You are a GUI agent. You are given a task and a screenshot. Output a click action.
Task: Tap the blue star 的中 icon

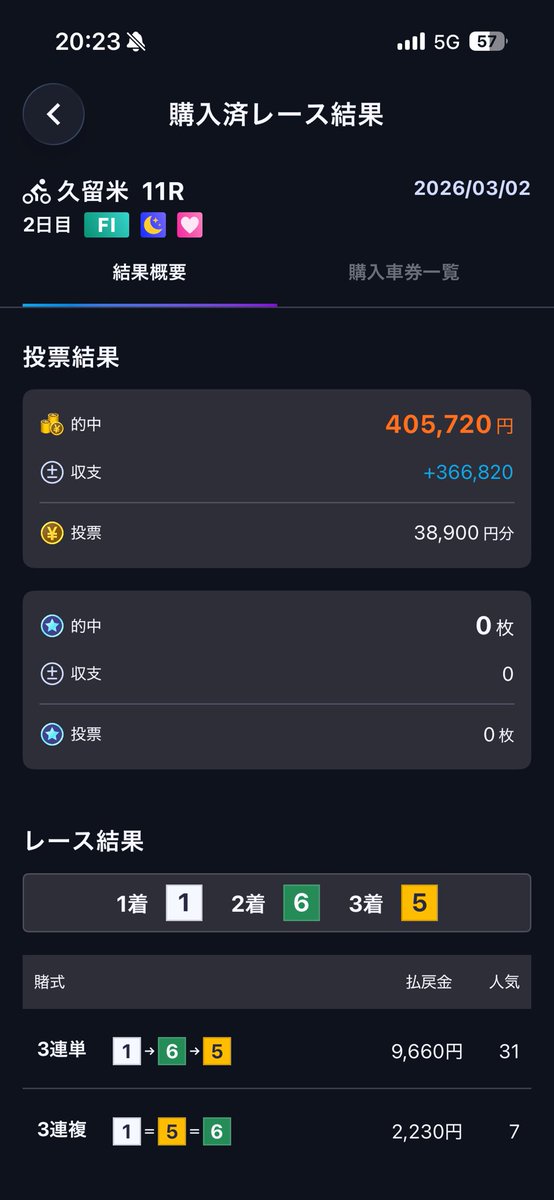[x=51, y=626]
